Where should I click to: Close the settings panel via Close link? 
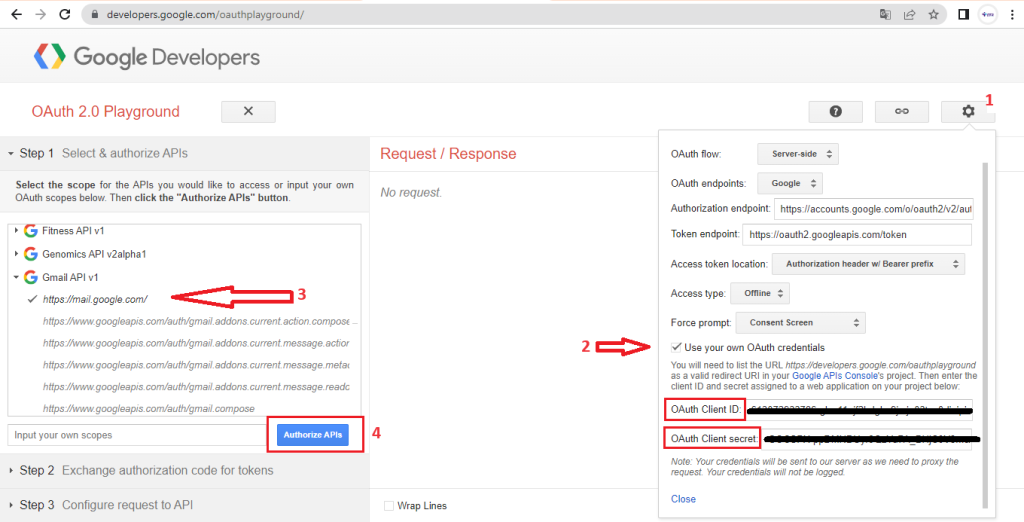[x=683, y=498]
